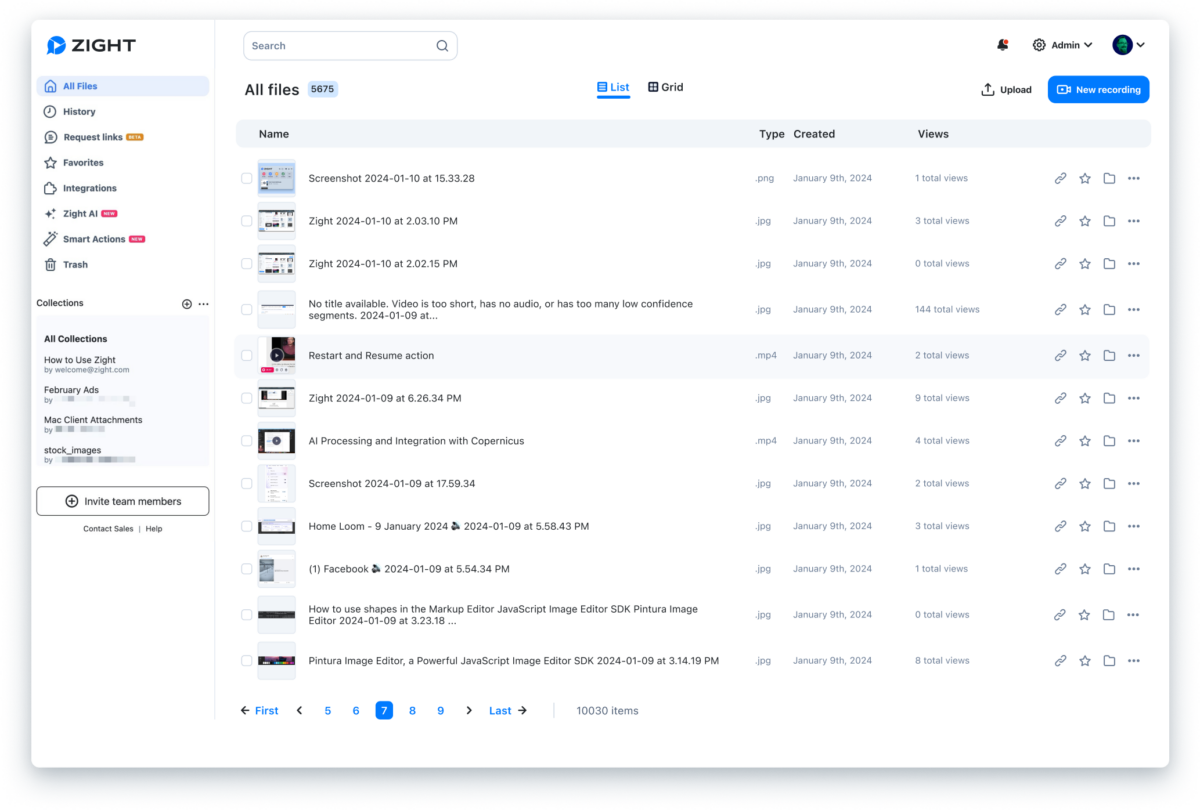Open the Admin dropdown
The height and width of the screenshot is (810, 1200).
click(x=1062, y=44)
